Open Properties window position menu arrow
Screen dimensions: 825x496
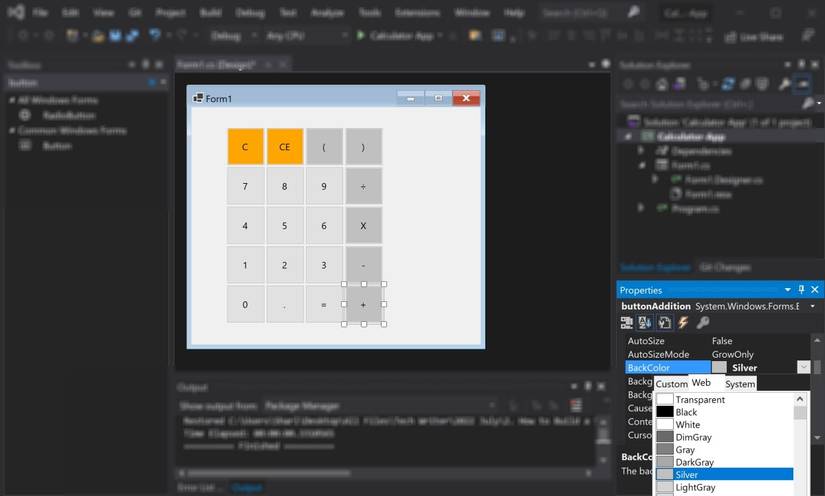(788, 290)
